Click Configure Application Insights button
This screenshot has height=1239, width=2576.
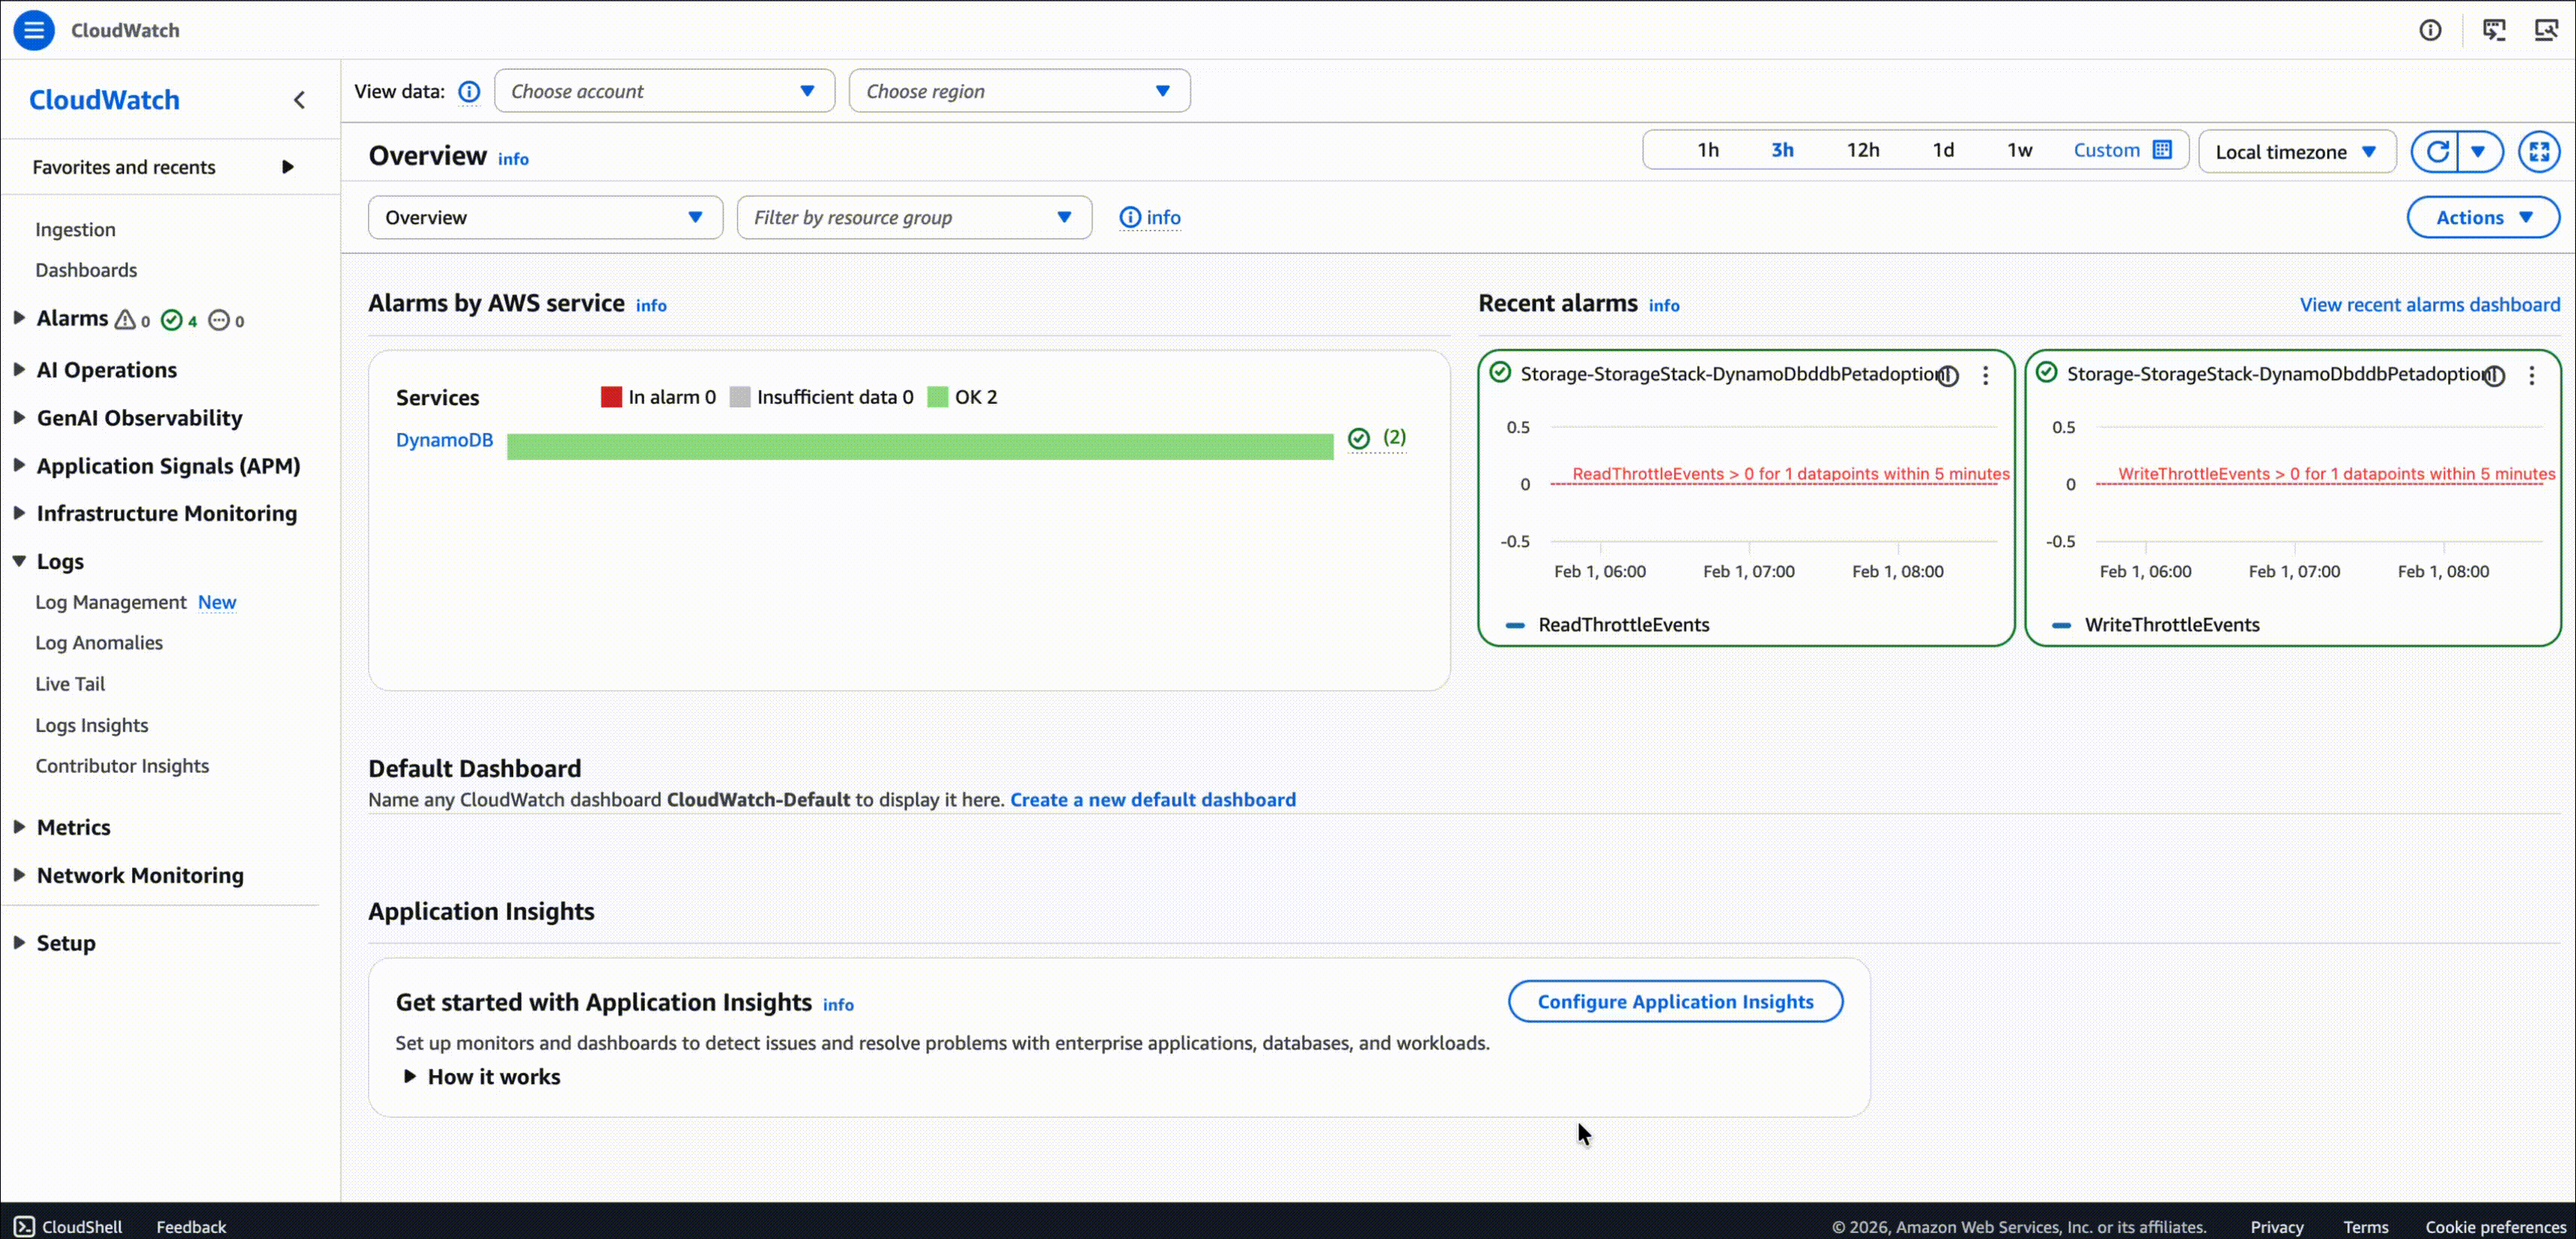(x=1676, y=1002)
